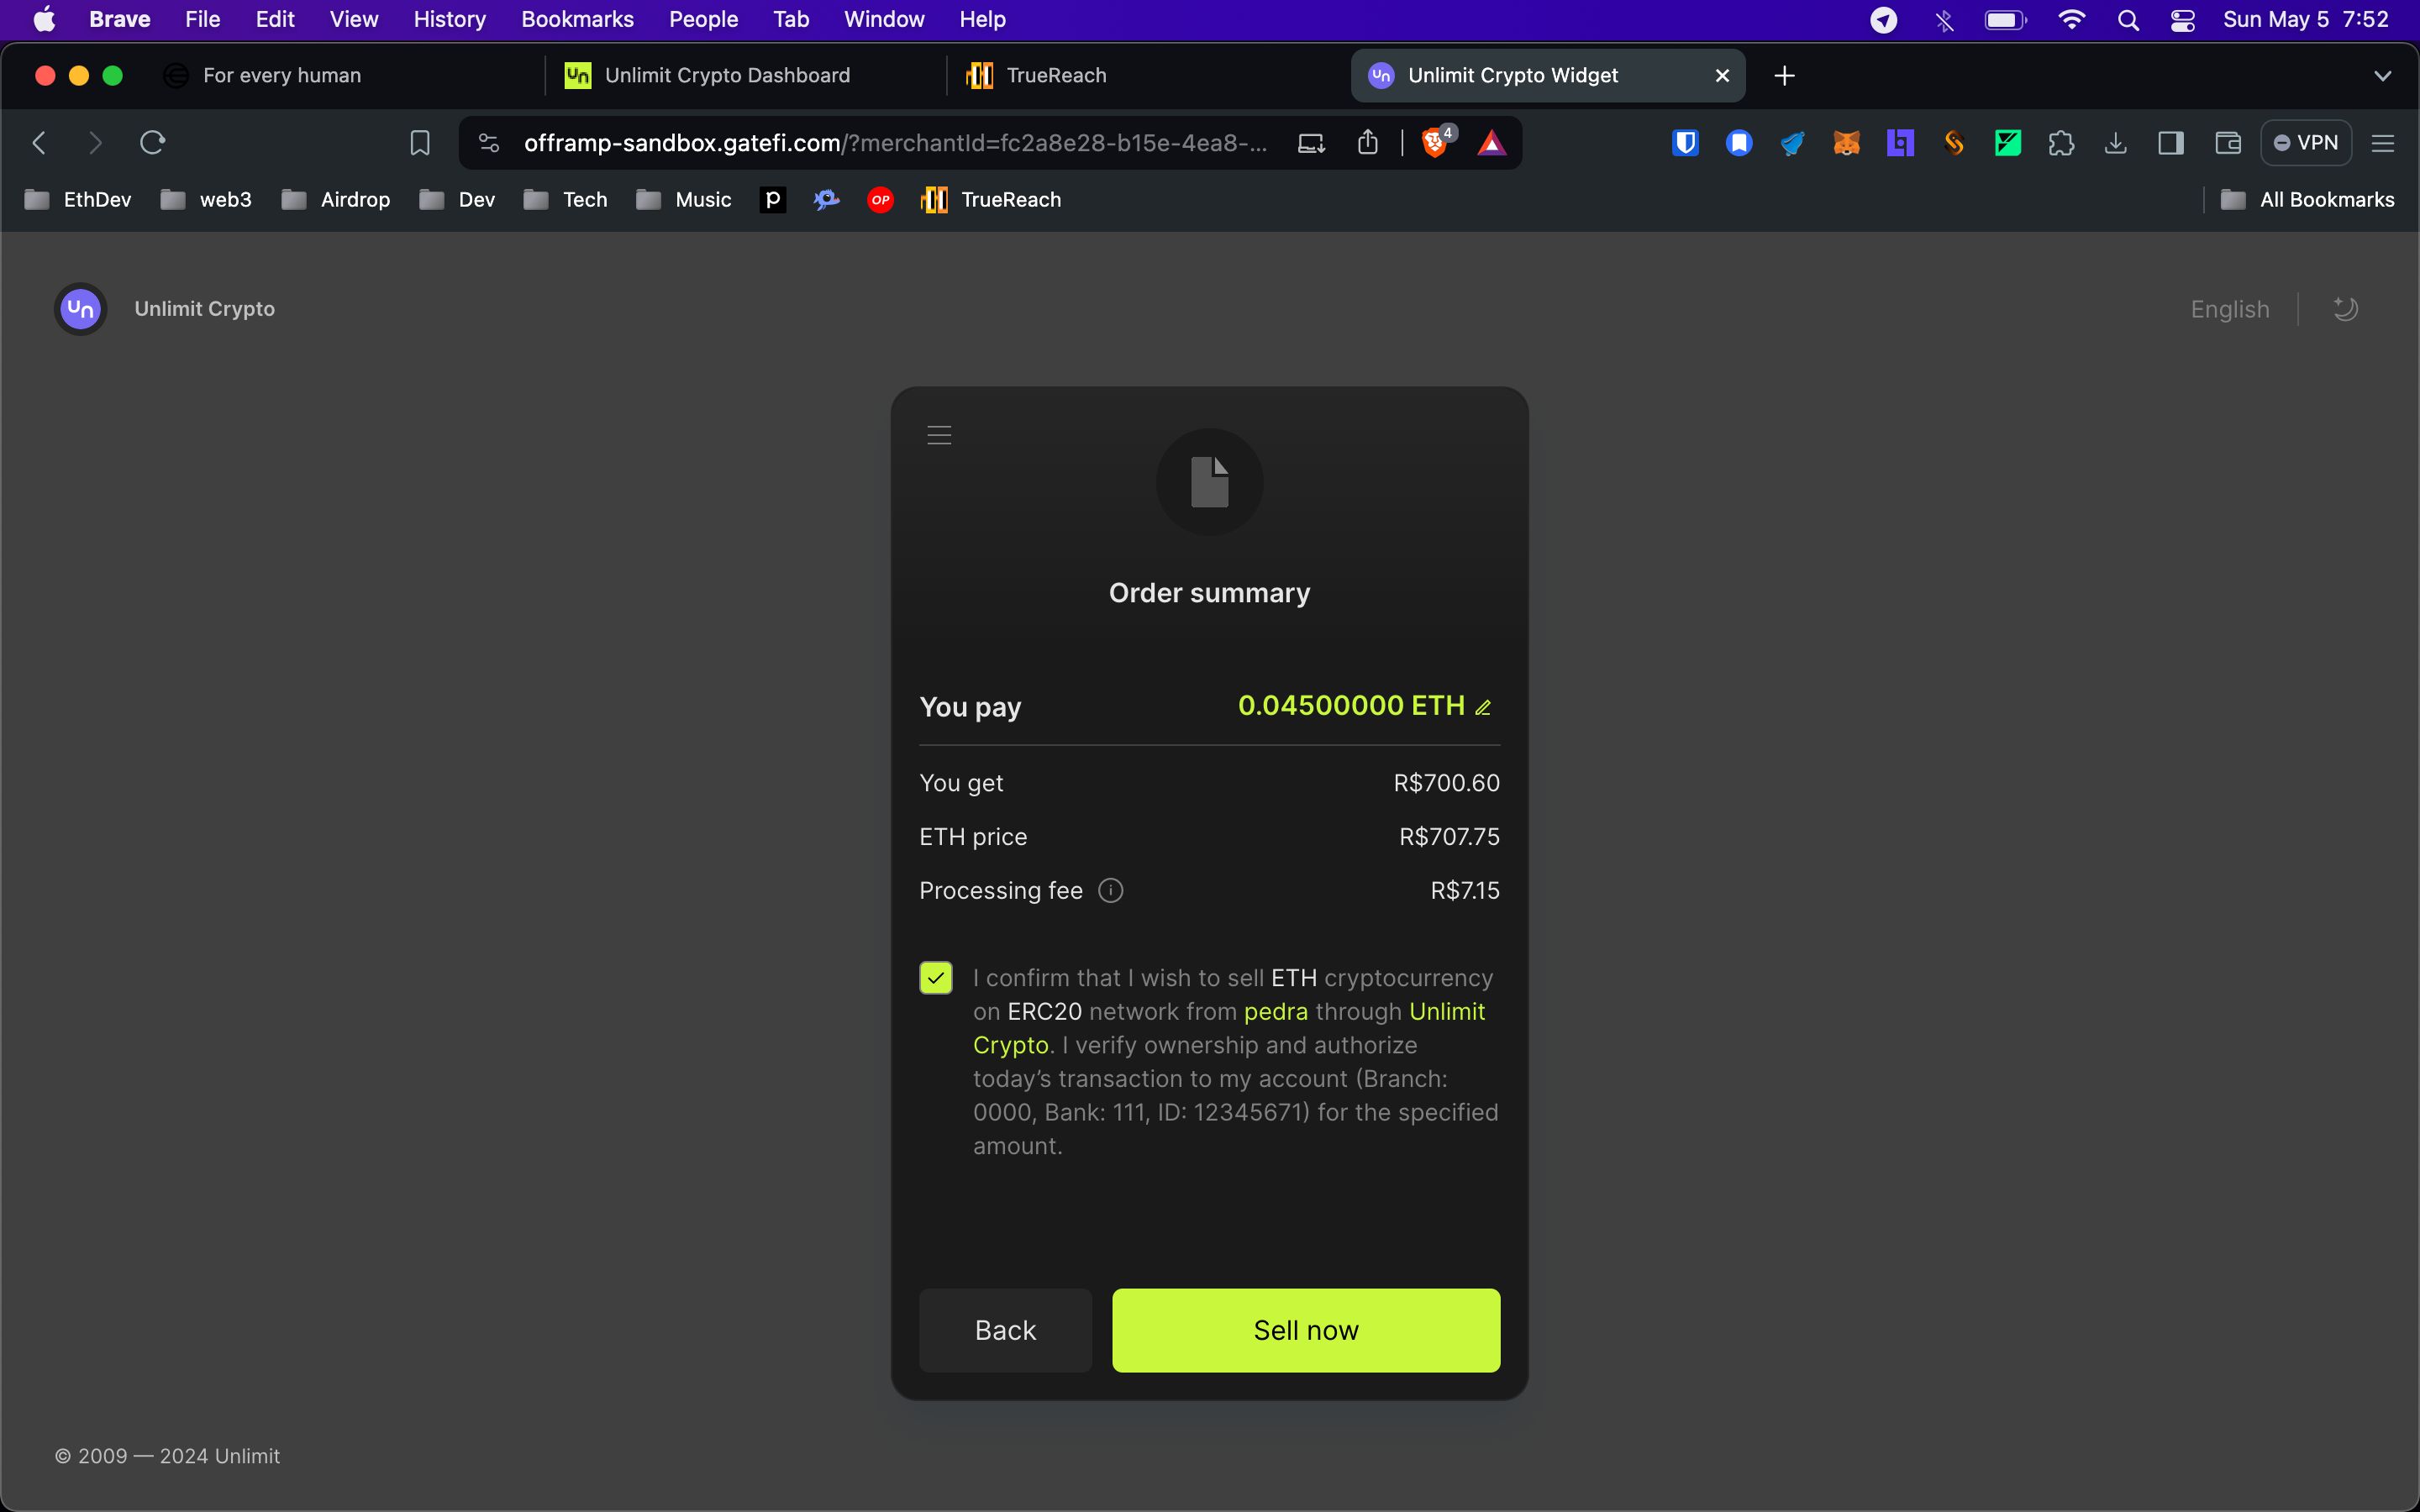Open the Airdrop bookmarks folder
This screenshot has height=1512, width=2420.
(x=336, y=200)
